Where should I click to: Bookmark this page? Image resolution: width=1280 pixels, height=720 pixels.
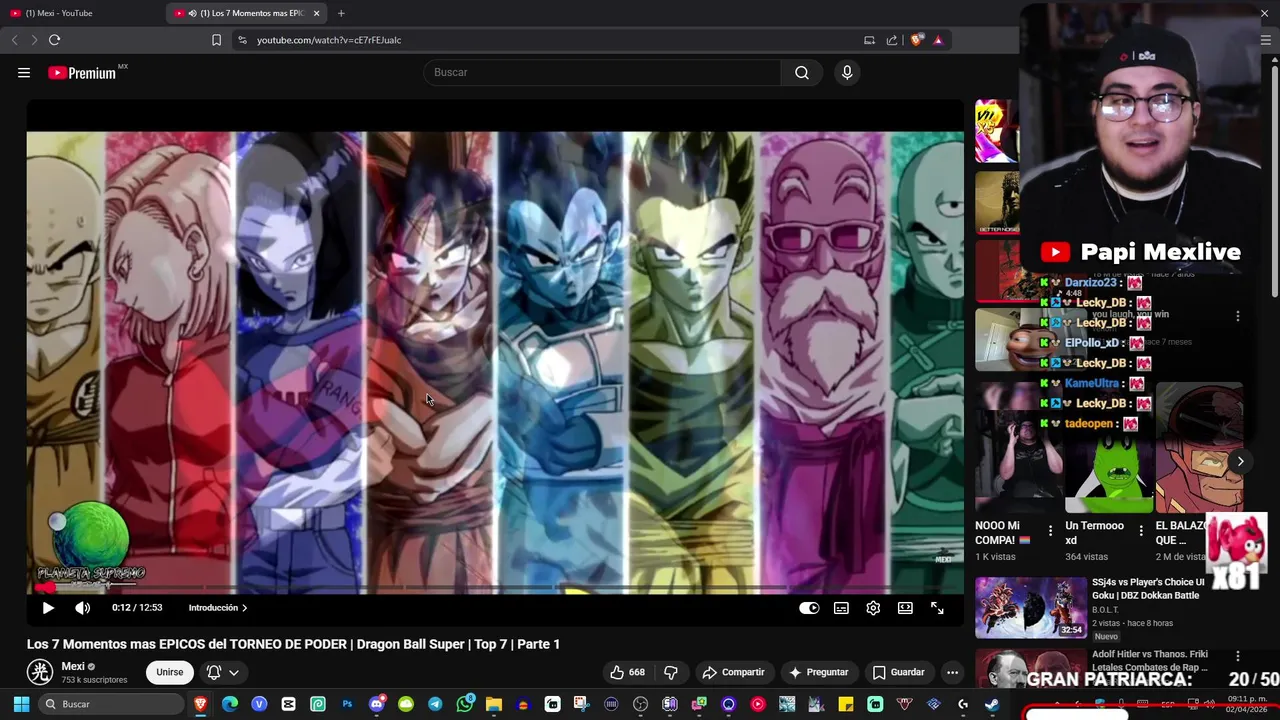tap(216, 40)
